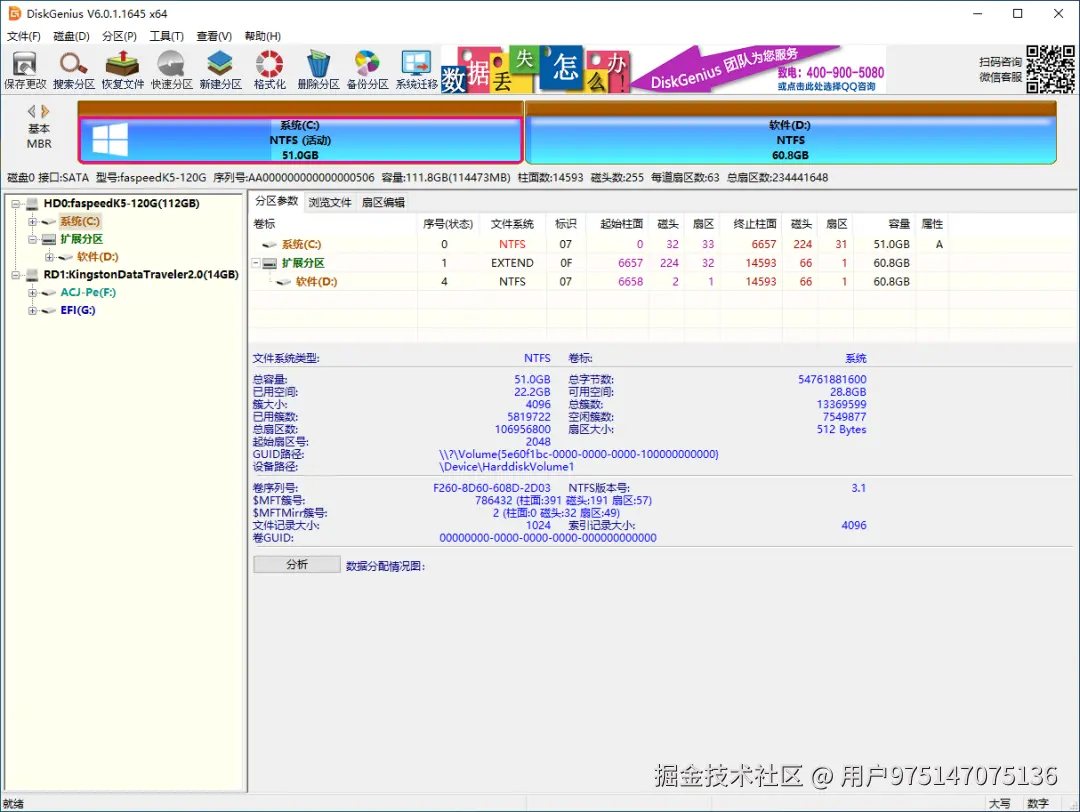Click the 软件(D:) row in partition table
This screenshot has width=1080, height=812.
click(x=661, y=282)
